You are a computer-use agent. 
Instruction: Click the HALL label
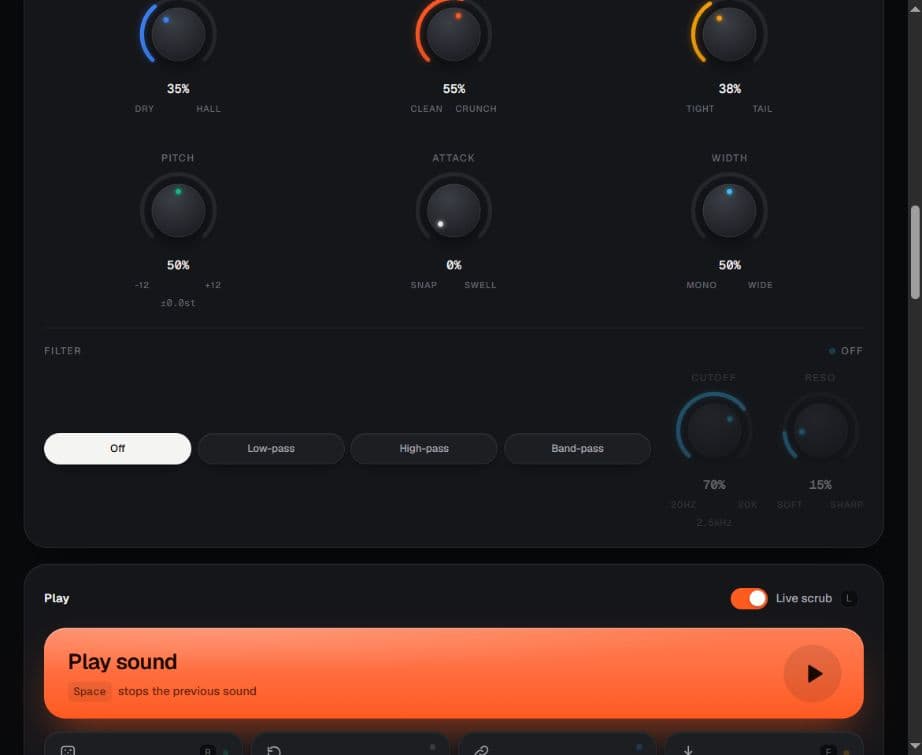tap(208, 109)
